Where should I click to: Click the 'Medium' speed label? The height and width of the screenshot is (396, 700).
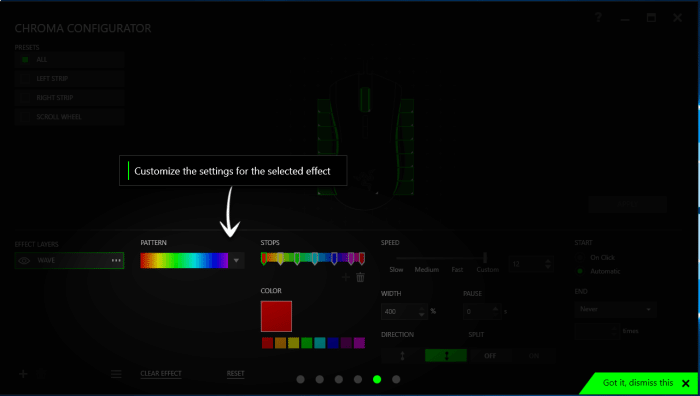pyautogui.click(x=427, y=270)
